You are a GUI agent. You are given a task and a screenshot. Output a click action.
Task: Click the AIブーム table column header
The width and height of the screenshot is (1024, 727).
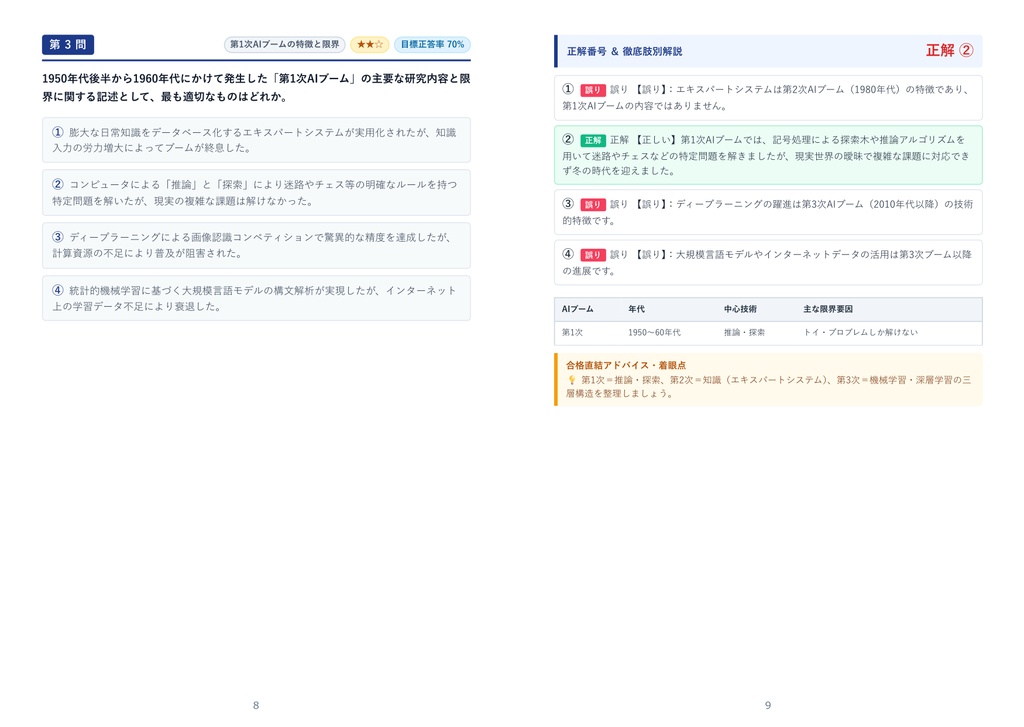click(x=577, y=309)
